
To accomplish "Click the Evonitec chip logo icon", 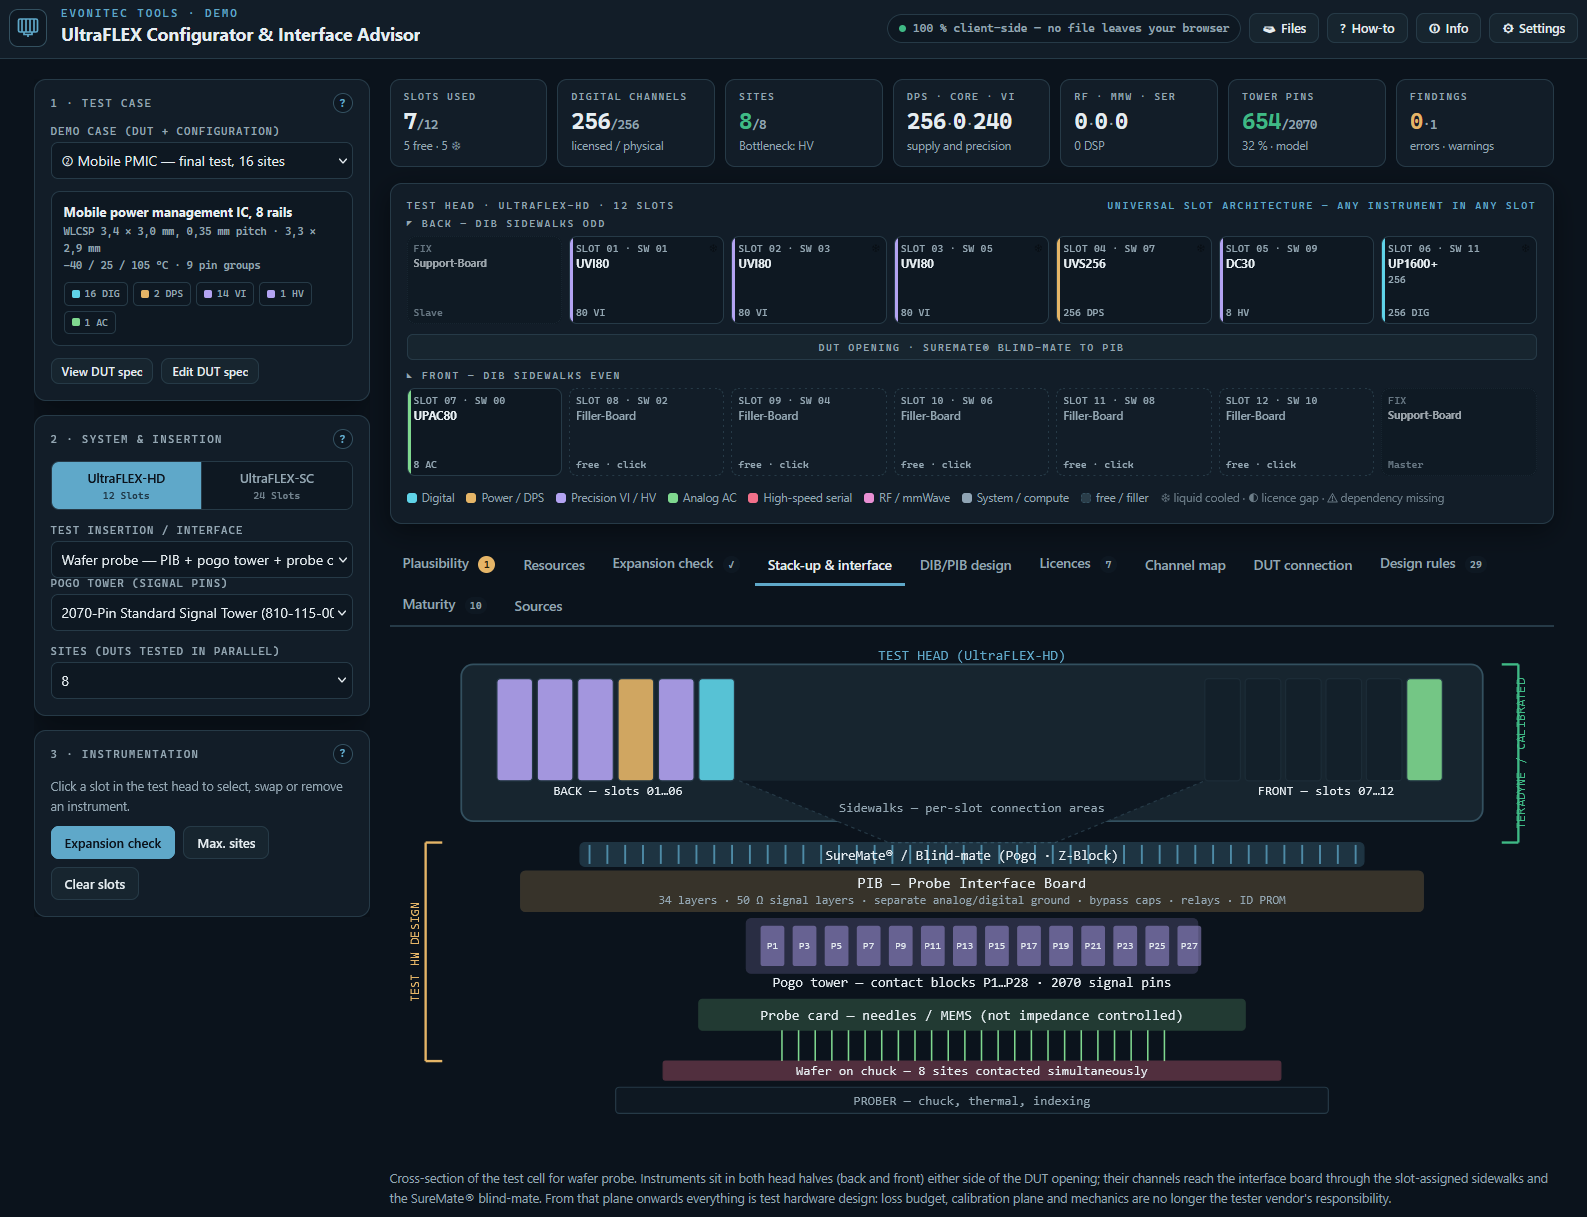I will pos(28,27).
